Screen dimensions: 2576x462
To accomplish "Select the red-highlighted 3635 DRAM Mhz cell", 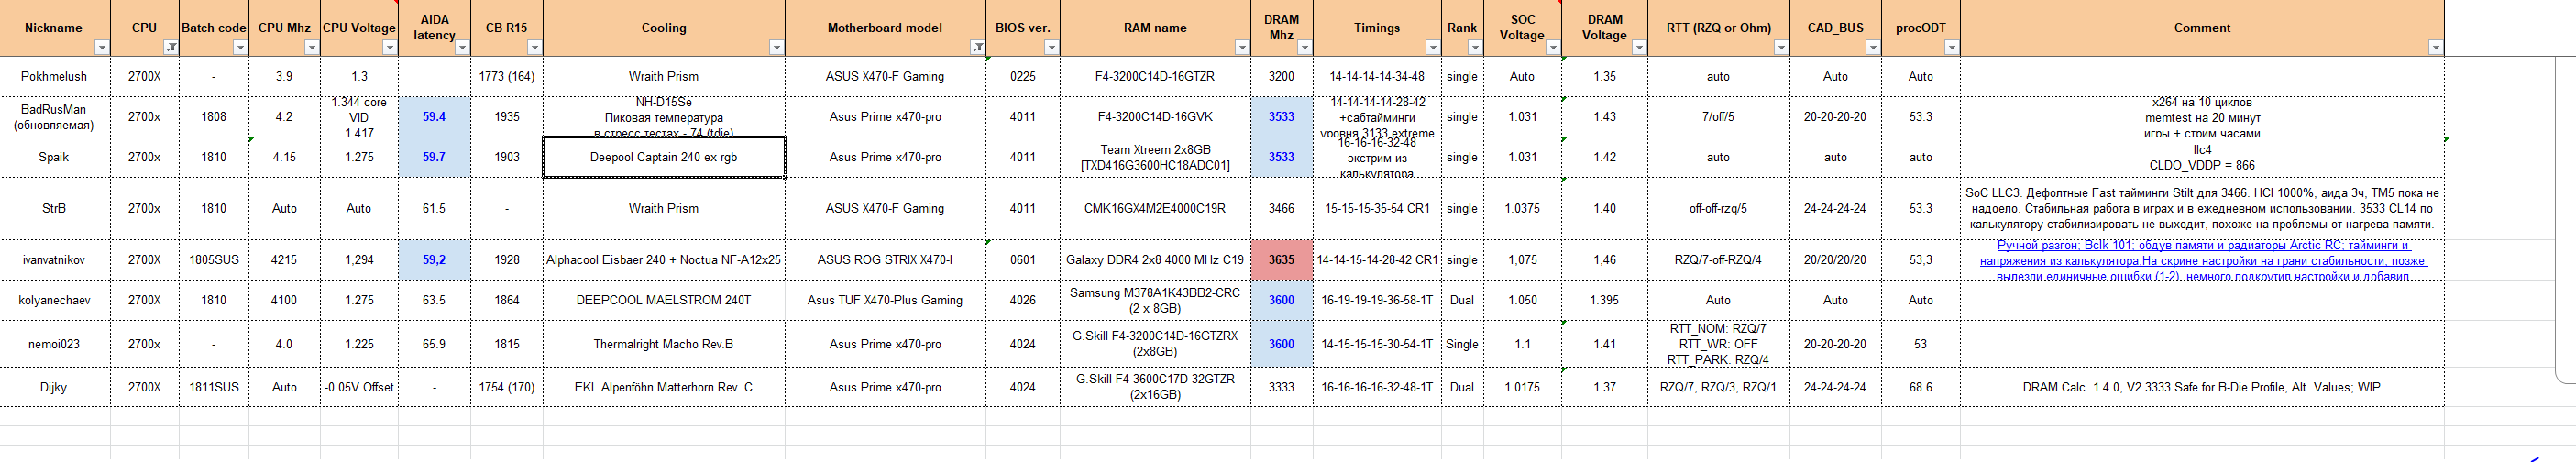I will 1281,260.
